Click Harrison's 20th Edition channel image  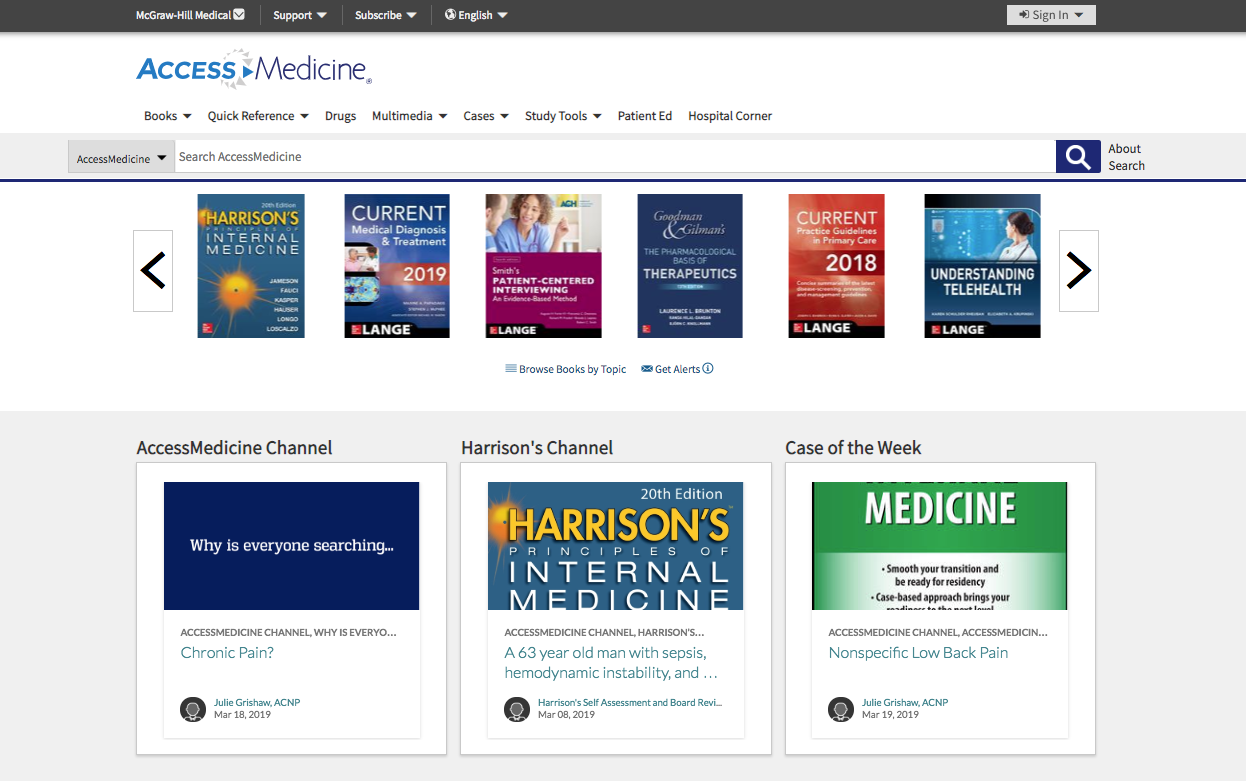(x=616, y=546)
